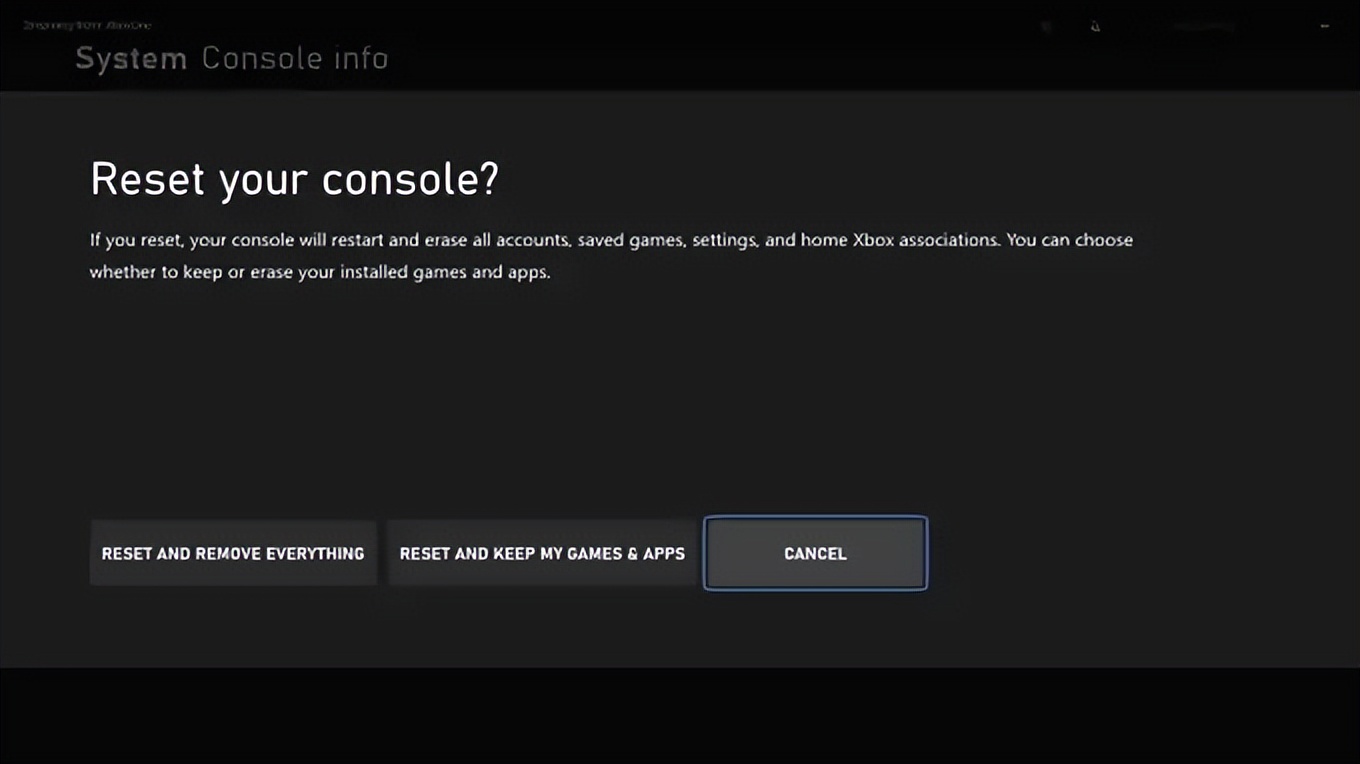Reopen search using the magnifier icon

pos(1046,26)
